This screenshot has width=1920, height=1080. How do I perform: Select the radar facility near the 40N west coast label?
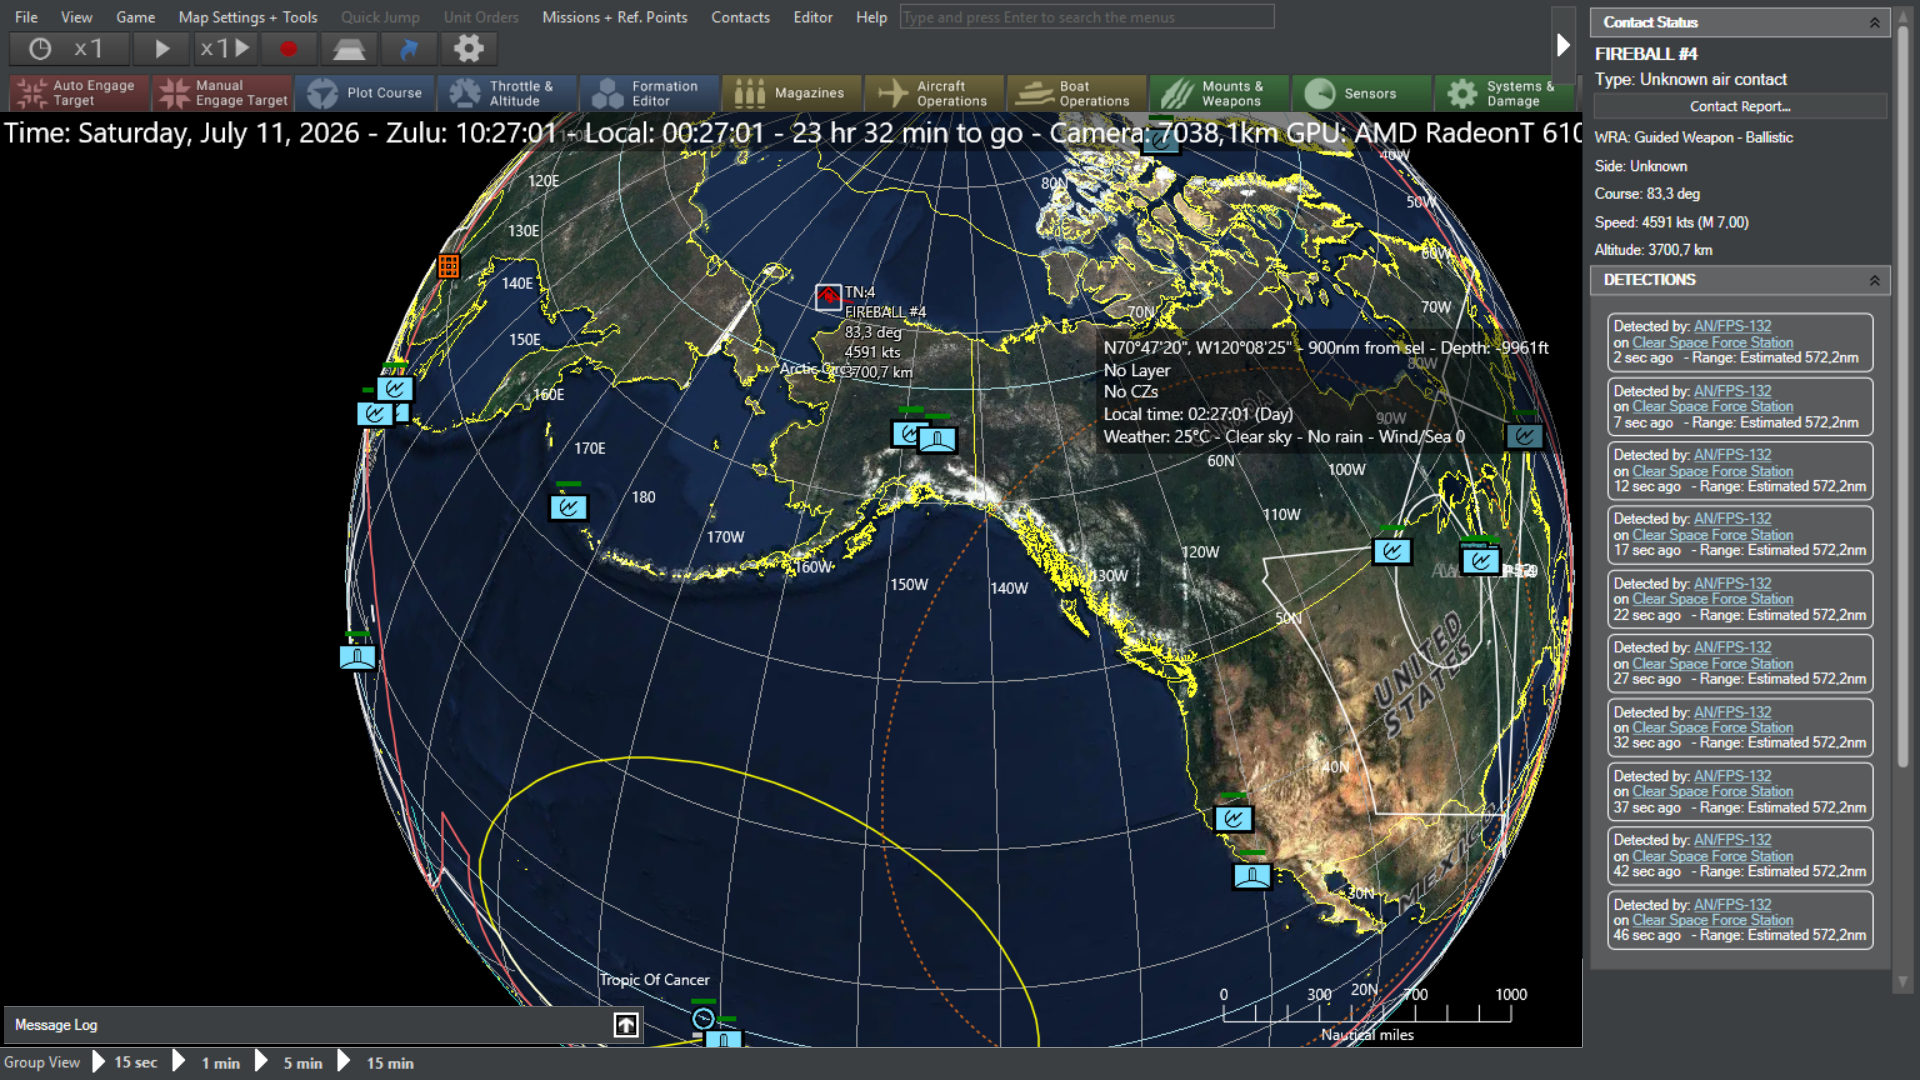click(x=1233, y=819)
